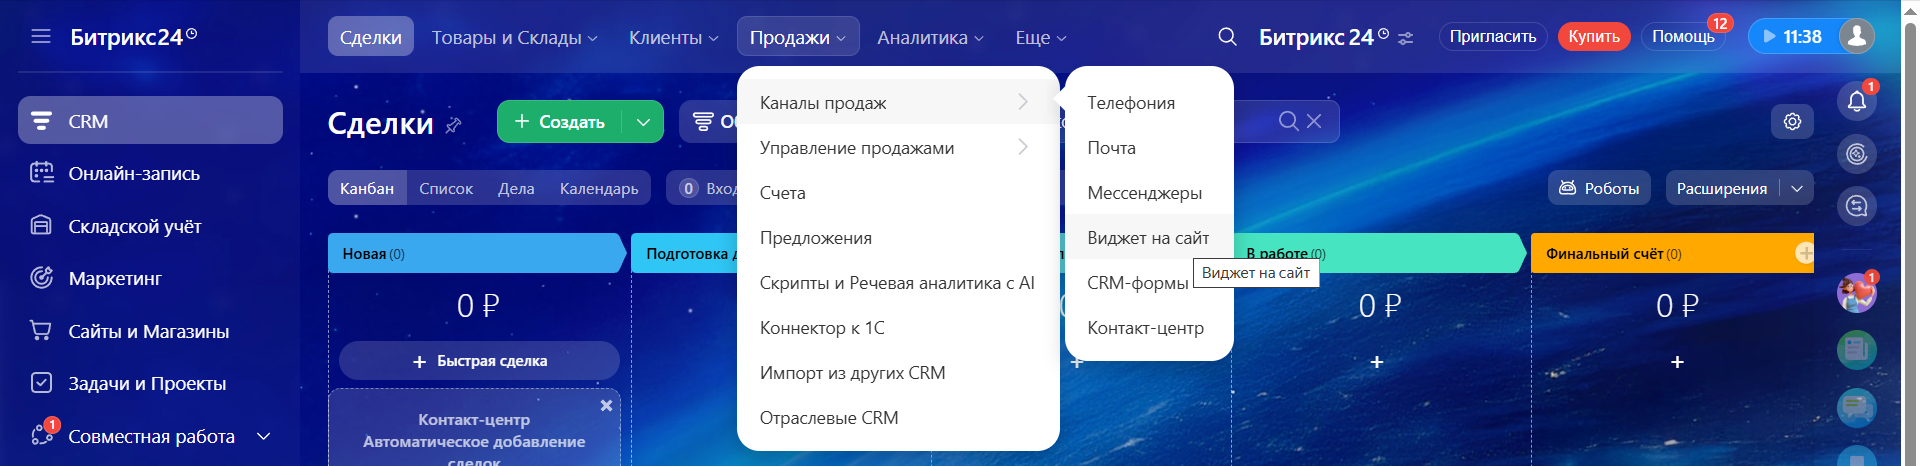Expand the Создать button dropdown arrow

click(x=643, y=122)
